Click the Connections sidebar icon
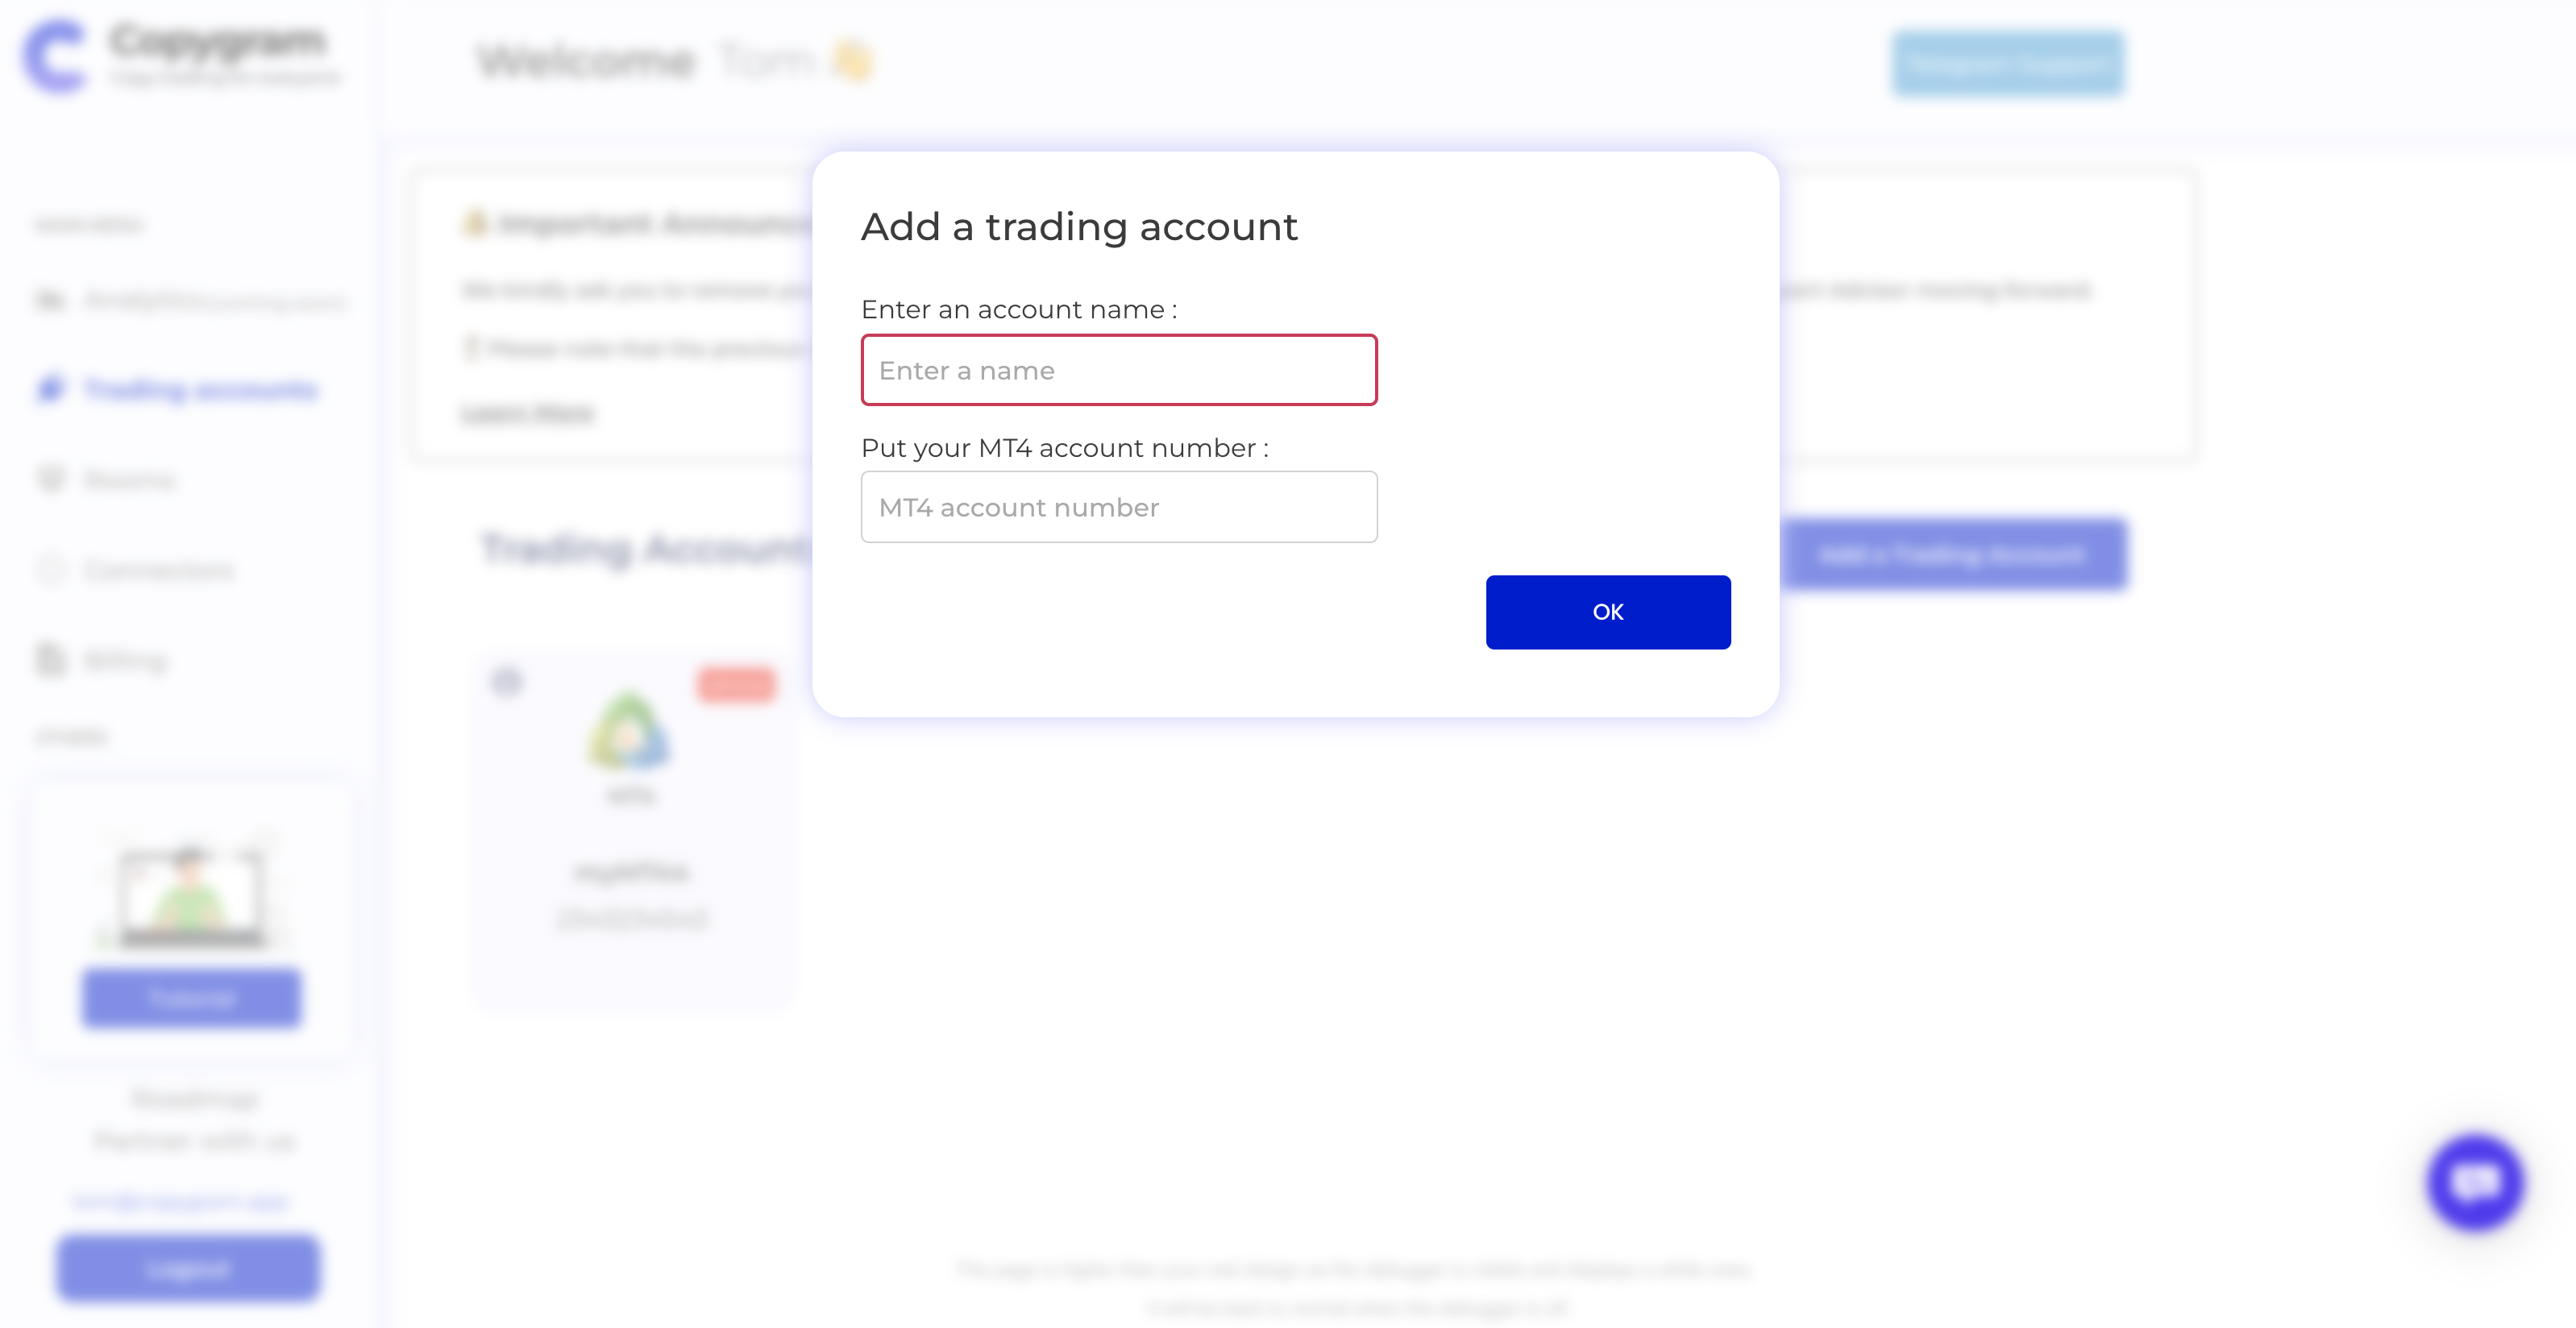This screenshot has height=1328, width=2576. tap(50, 569)
